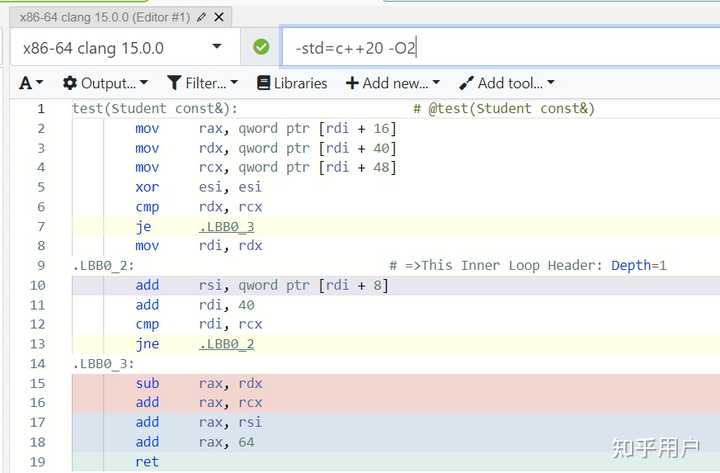720x473 pixels.
Task: Follow the .LBB0_2 label link on line 13
Action: (x=226, y=344)
